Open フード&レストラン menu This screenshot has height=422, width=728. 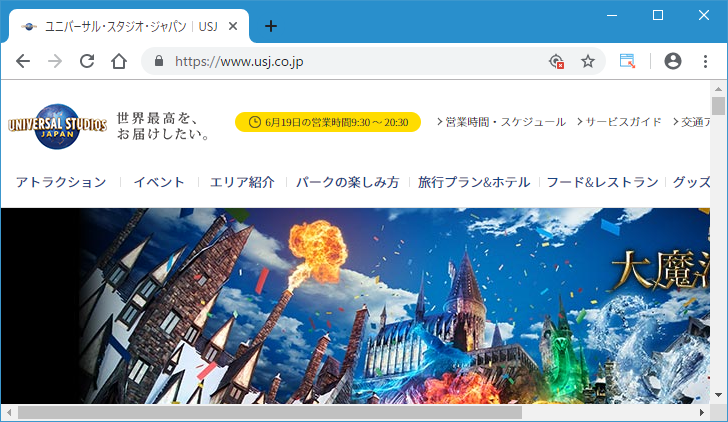[x=603, y=182]
